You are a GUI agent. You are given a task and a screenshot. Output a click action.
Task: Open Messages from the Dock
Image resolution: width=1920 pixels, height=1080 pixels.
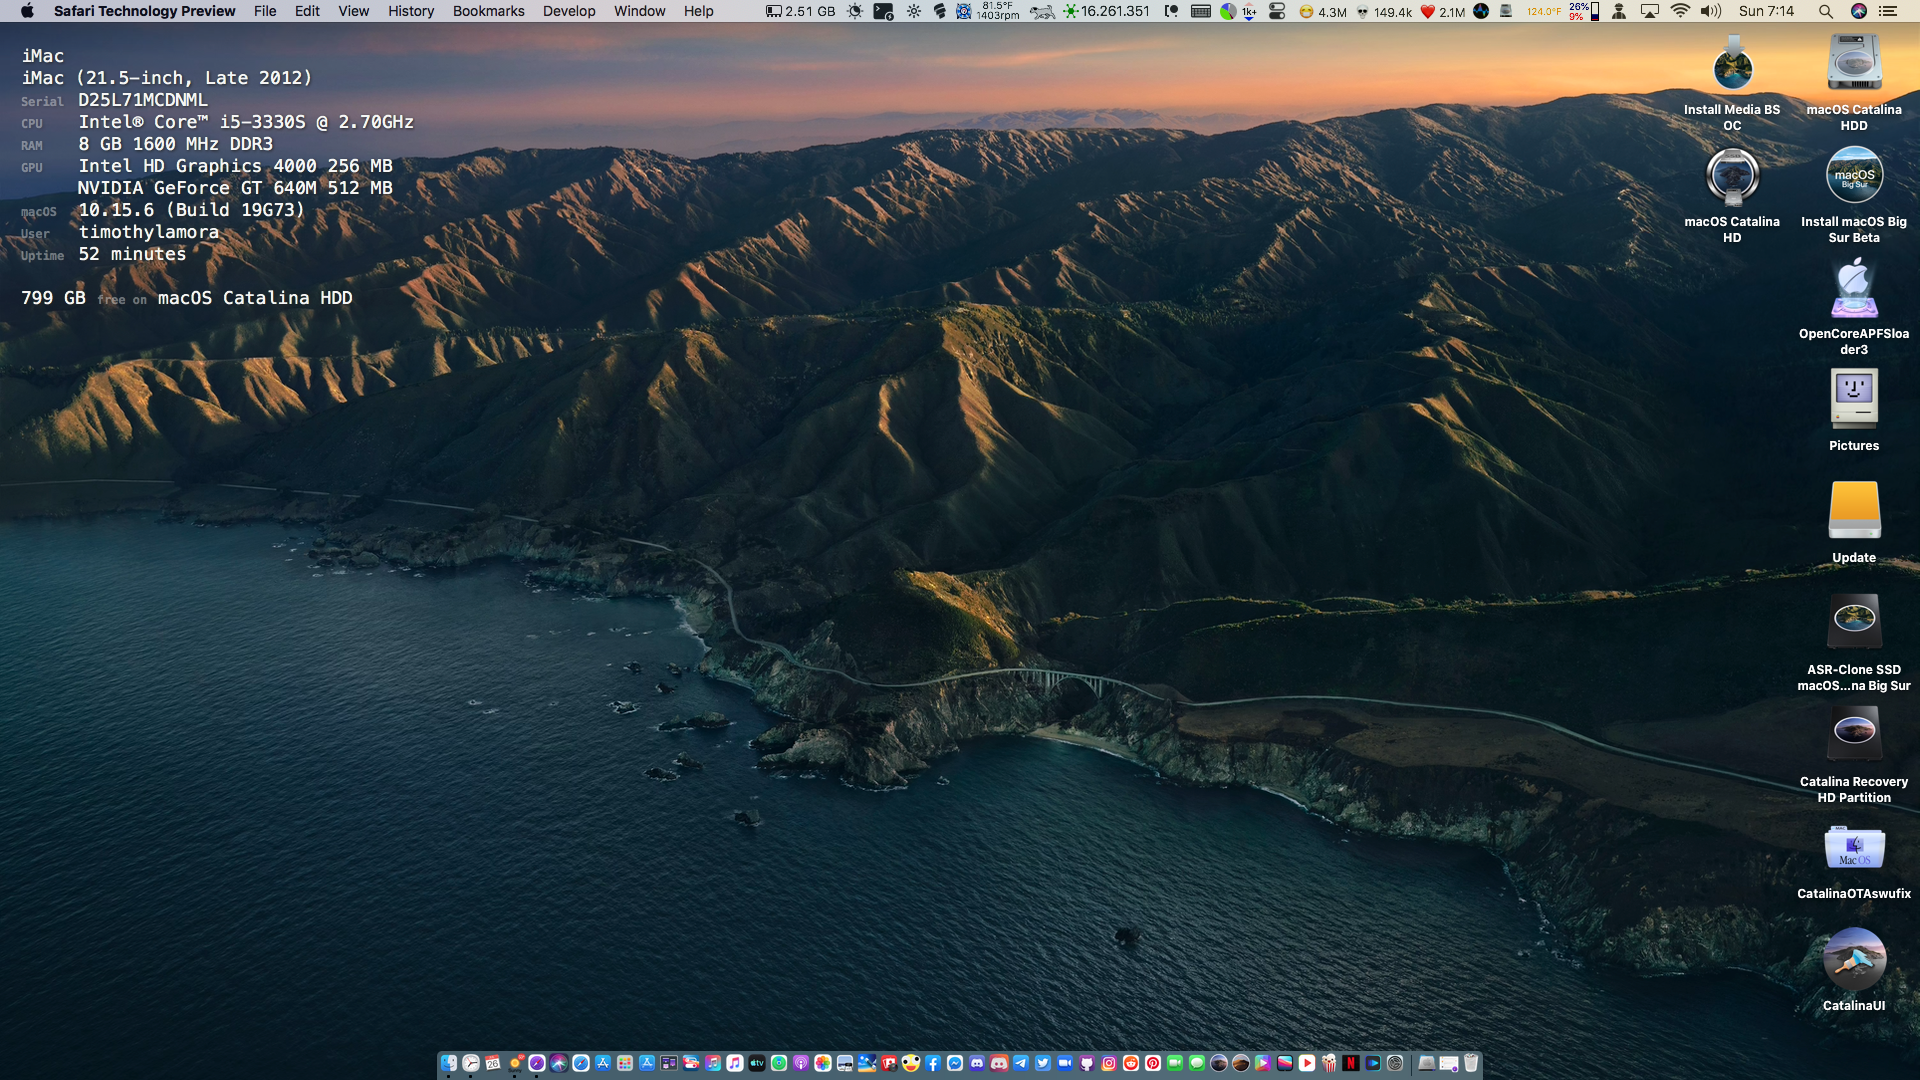pos(1197,1063)
